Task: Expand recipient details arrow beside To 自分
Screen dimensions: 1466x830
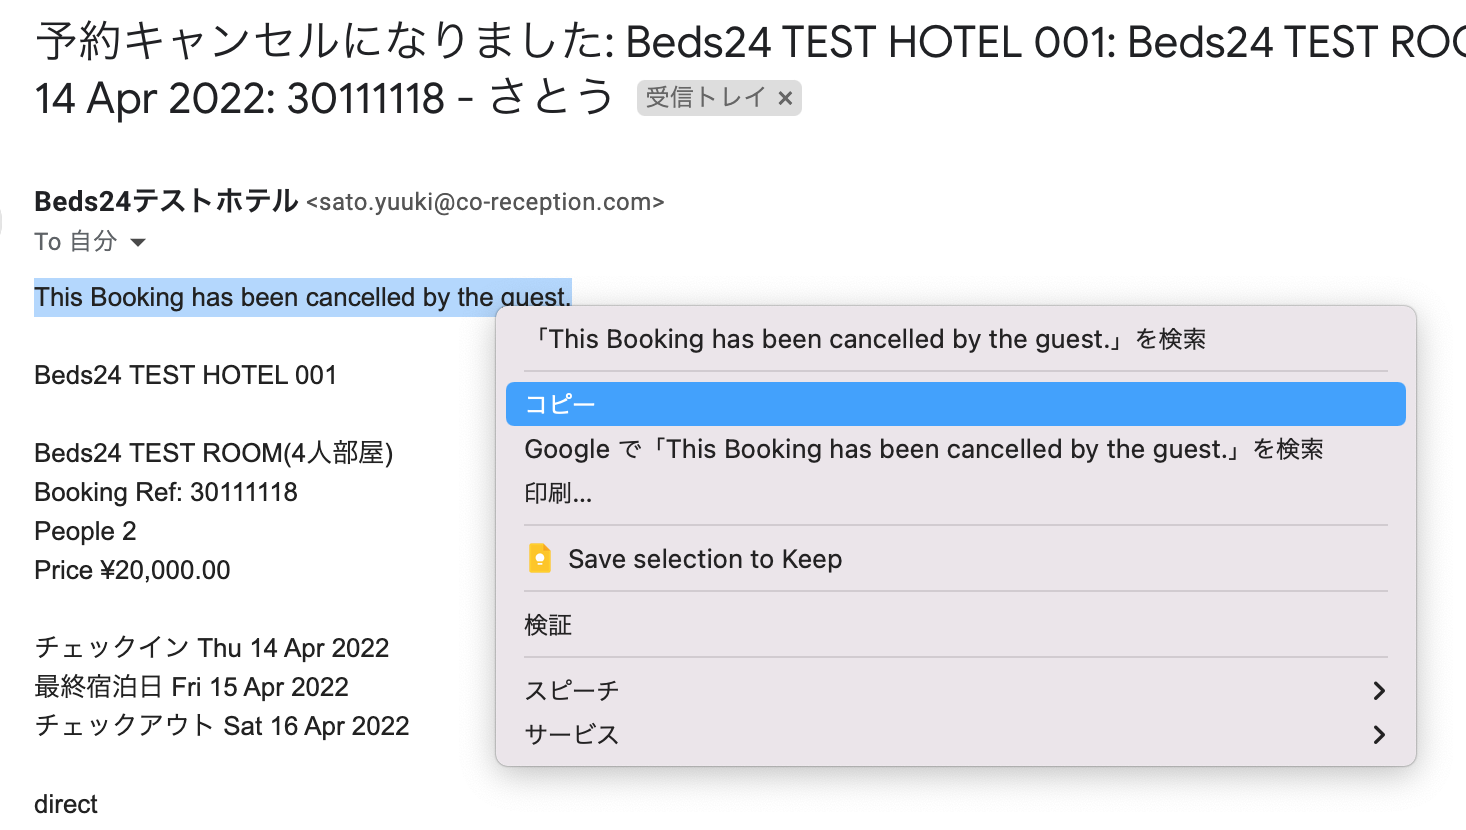Action: pyautogui.click(x=139, y=242)
